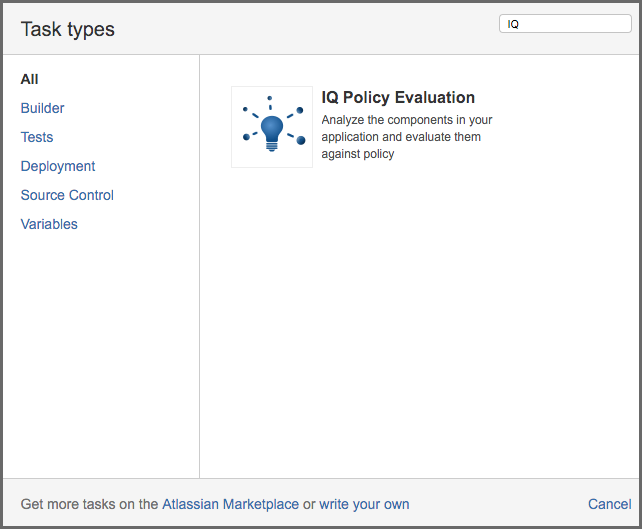This screenshot has width=642, height=529.
Task: Cancel the Task types dialog
Action: tap(610, 504)
